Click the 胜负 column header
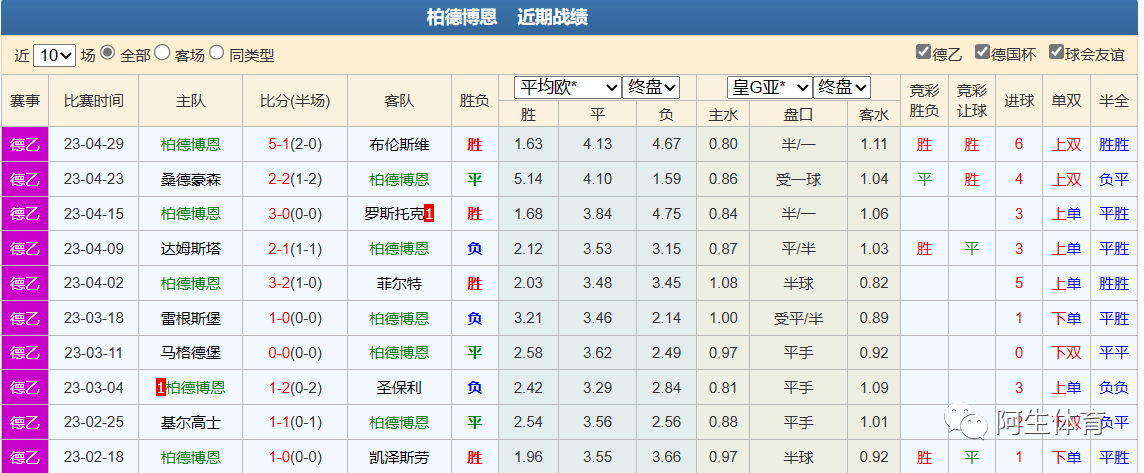The image size is (1144, 473). [x=474, y=101]
